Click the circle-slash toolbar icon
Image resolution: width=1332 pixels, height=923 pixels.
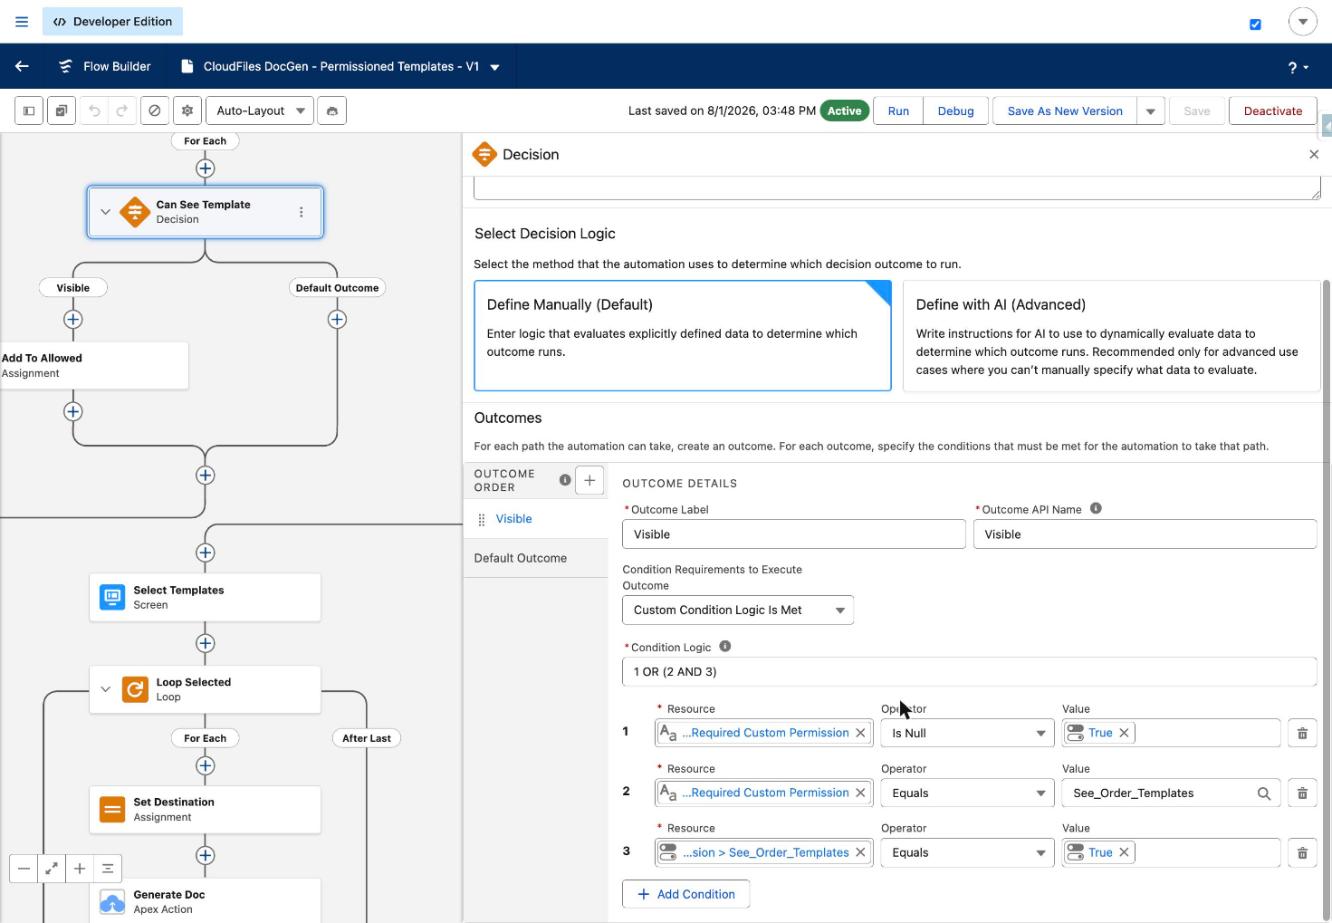(x=154, y=111)
